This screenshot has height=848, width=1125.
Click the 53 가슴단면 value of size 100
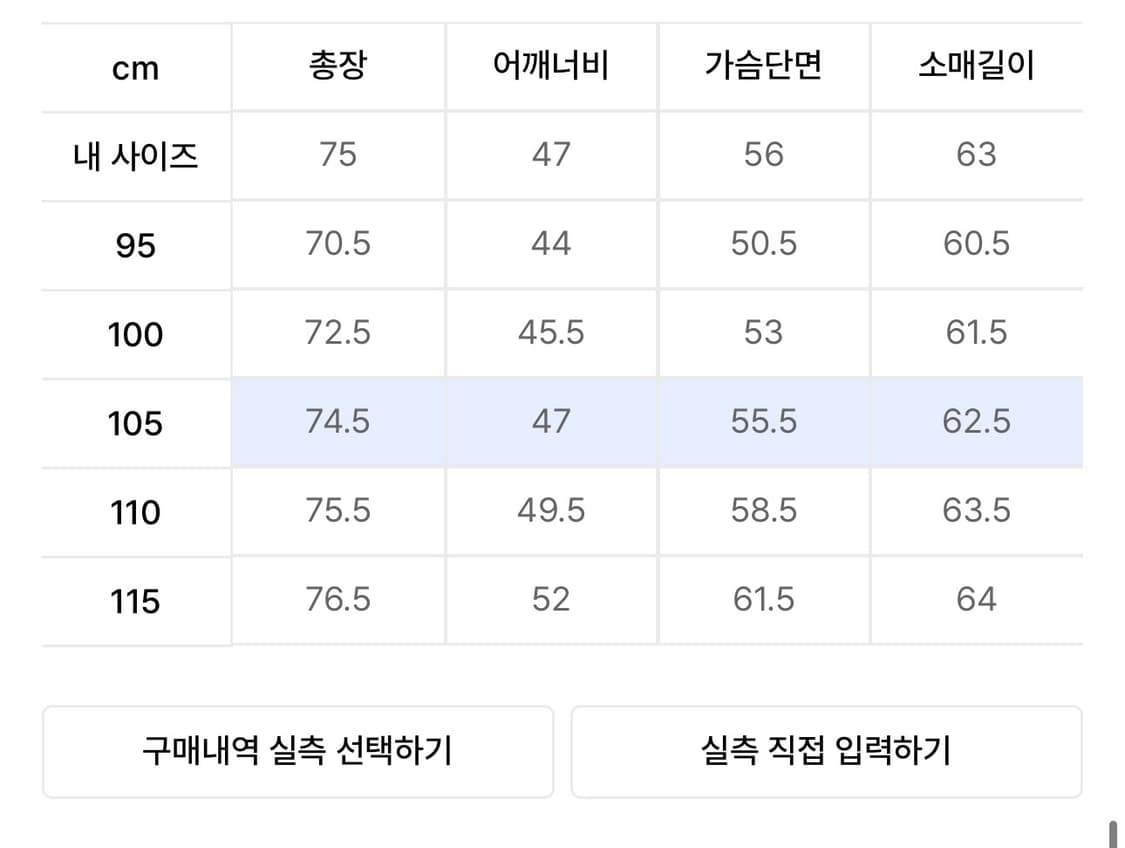tap(763, 334)
